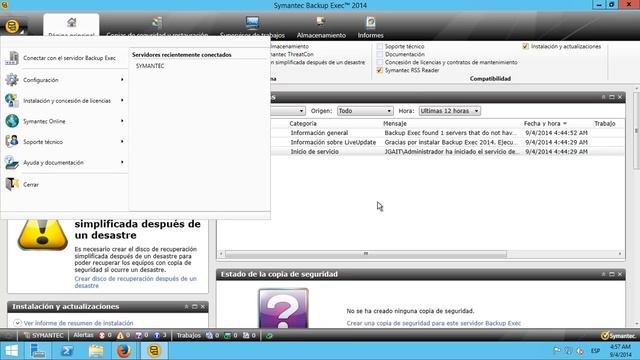The width and height of the screenshot is (640, 360).
Task: Select Conectar con el servidor Backup Exec
Action: pyautogui.click(x=64, y=58)
